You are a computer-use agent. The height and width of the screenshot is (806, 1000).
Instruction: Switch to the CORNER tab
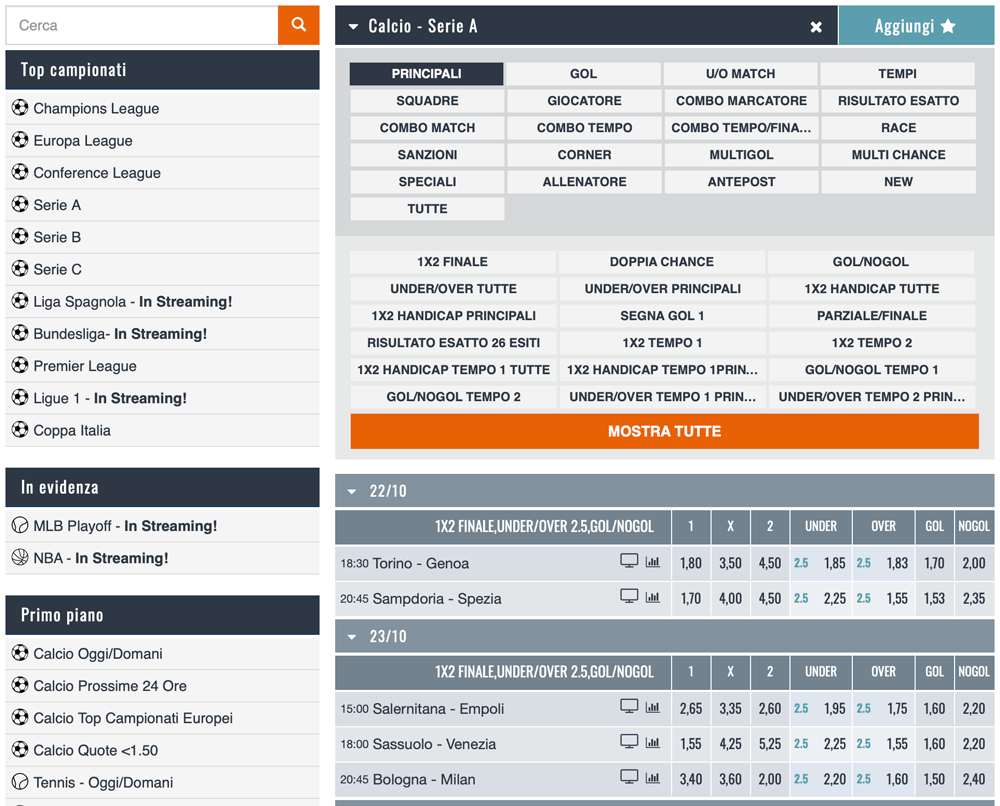(584, 155)
